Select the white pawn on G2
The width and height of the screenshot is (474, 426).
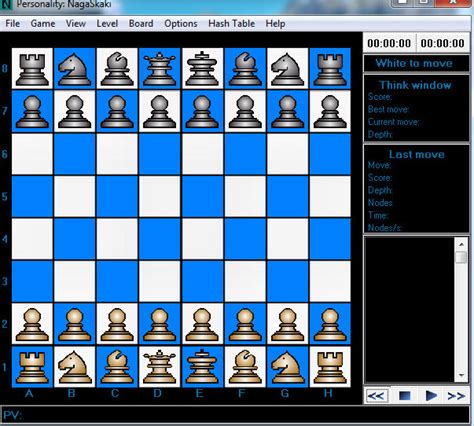tap(287, 324)
